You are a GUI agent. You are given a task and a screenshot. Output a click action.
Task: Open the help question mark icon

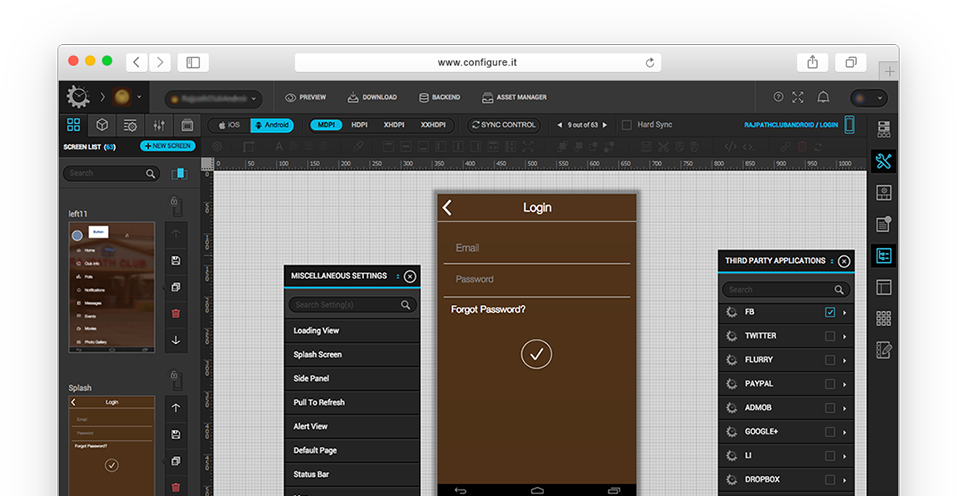coord(778,97)
